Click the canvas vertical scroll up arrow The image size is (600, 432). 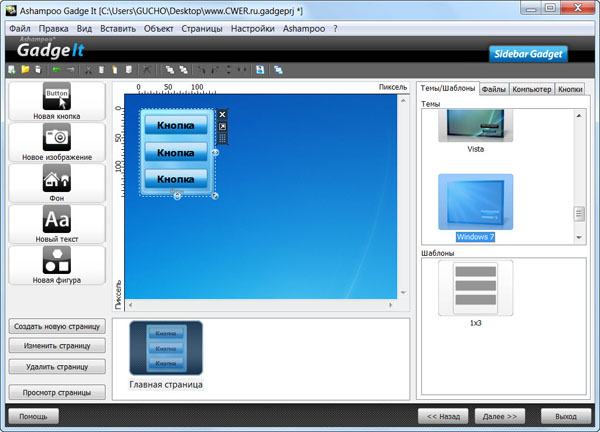pyautogui.click(x=403, y=101)
